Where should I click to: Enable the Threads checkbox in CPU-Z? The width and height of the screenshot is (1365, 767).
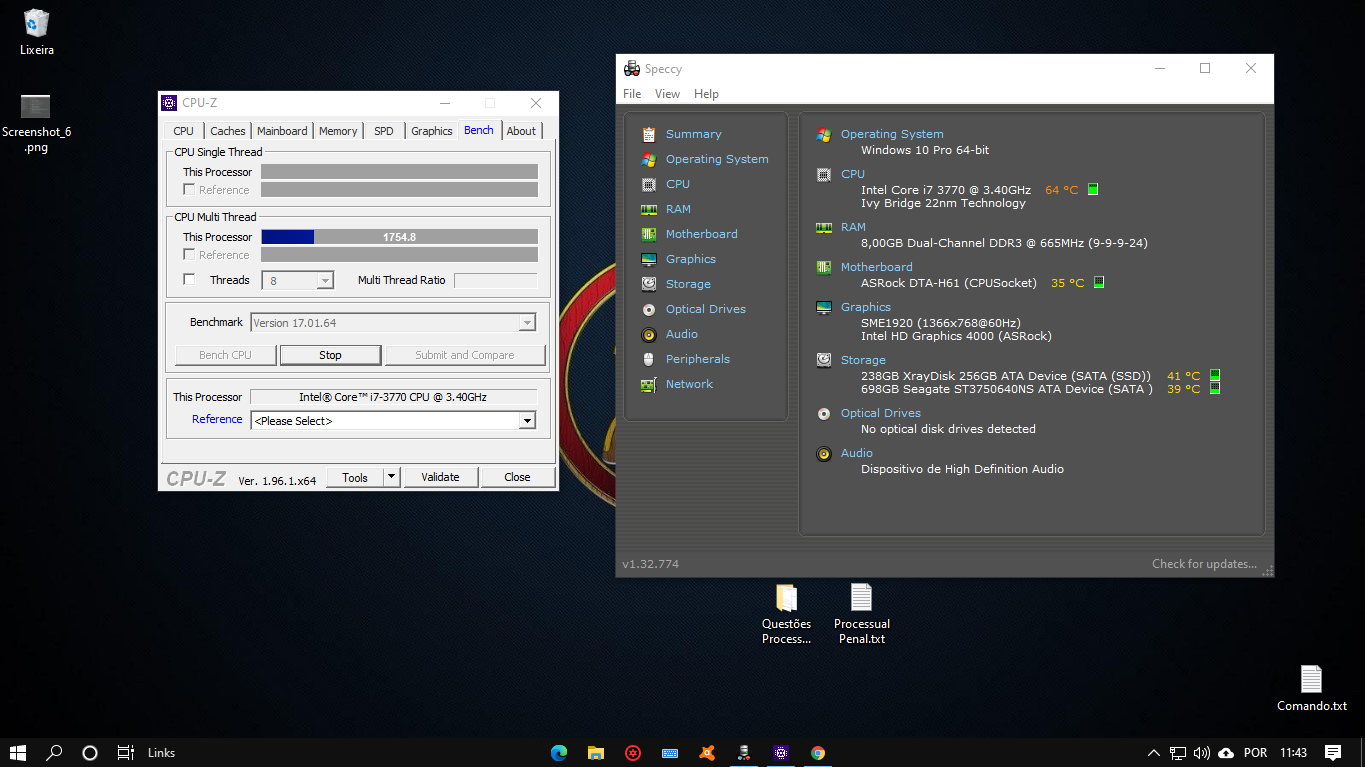(x=189, y=280)
